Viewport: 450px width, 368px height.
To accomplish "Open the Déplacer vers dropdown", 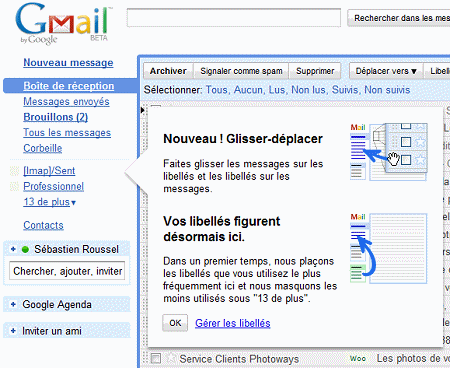I will (386, 71).
